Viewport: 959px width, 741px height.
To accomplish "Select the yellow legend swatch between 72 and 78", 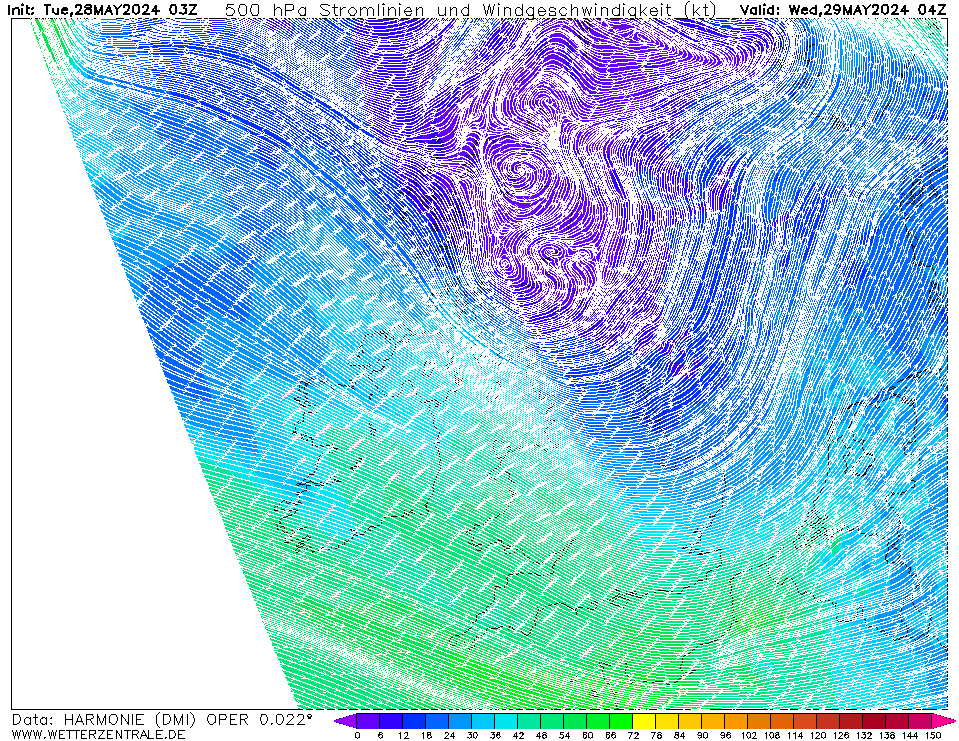I will pyautogui.click(x=645, y=721).
